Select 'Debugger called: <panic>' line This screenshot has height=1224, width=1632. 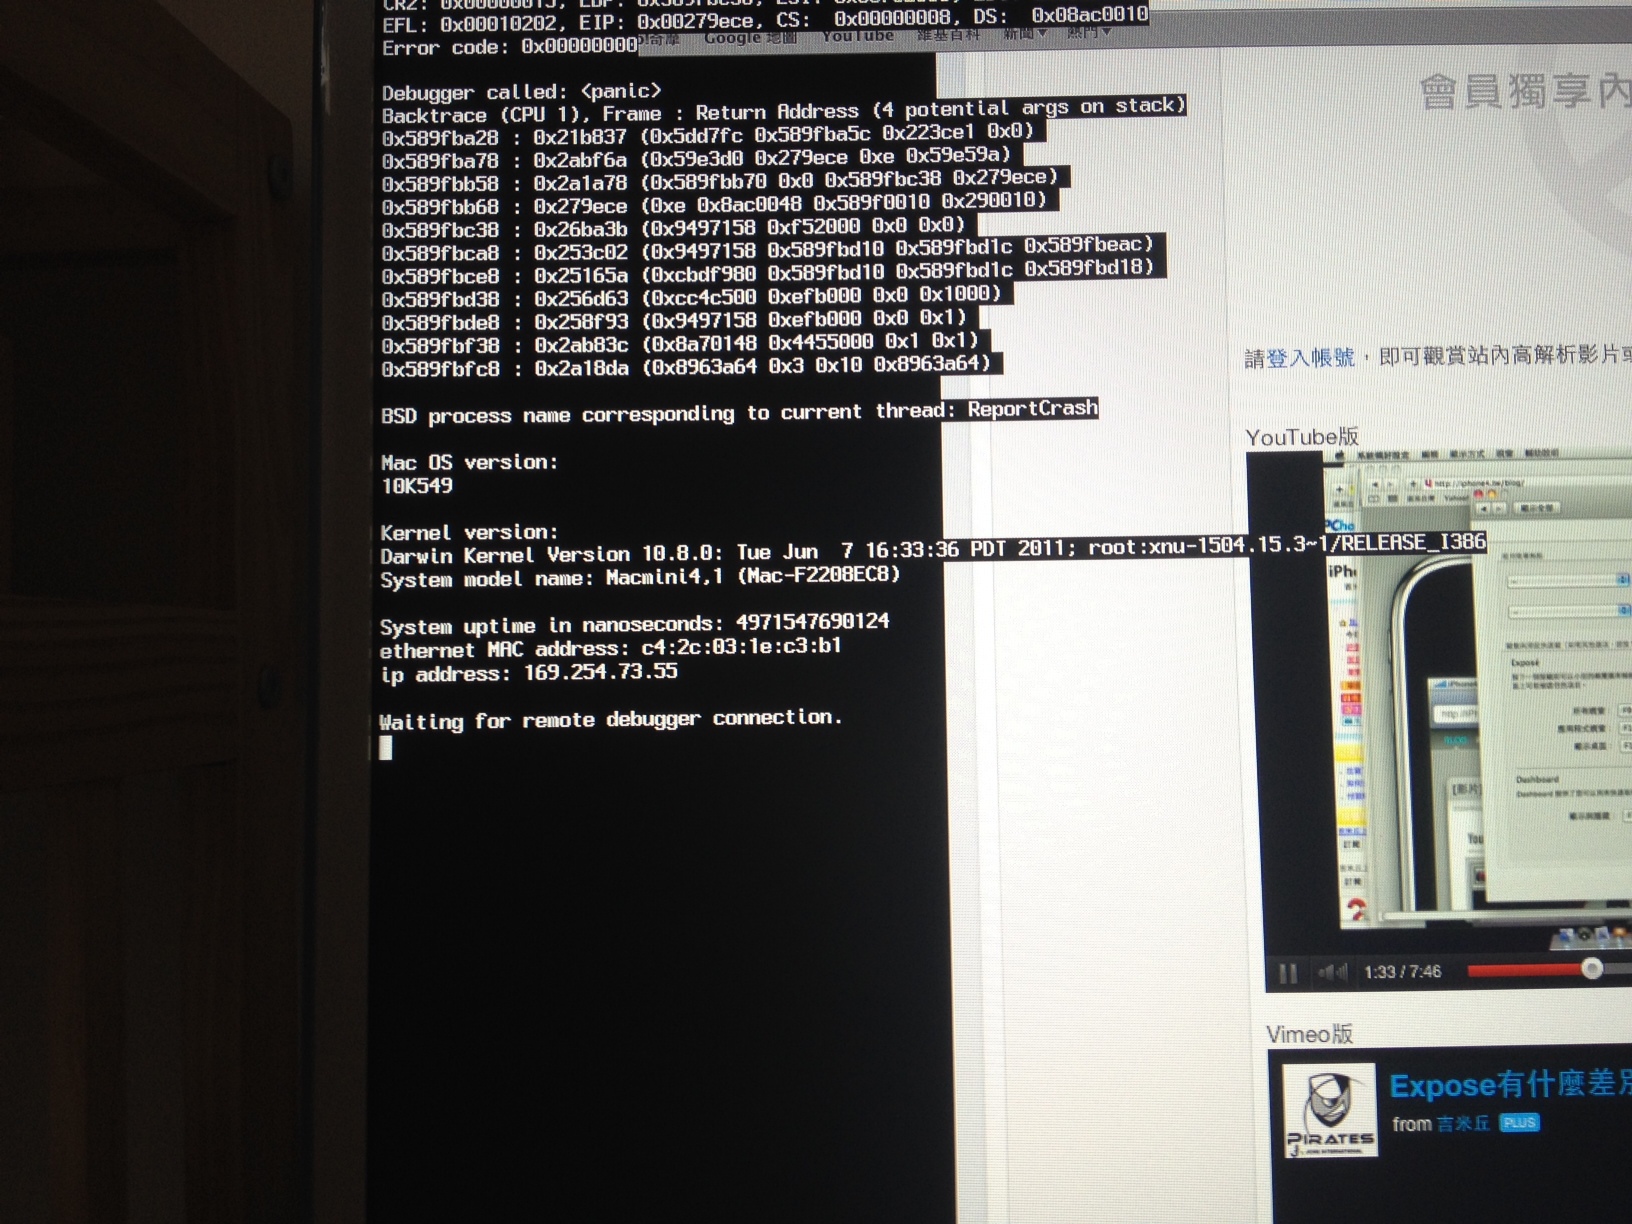click(521, 92)
